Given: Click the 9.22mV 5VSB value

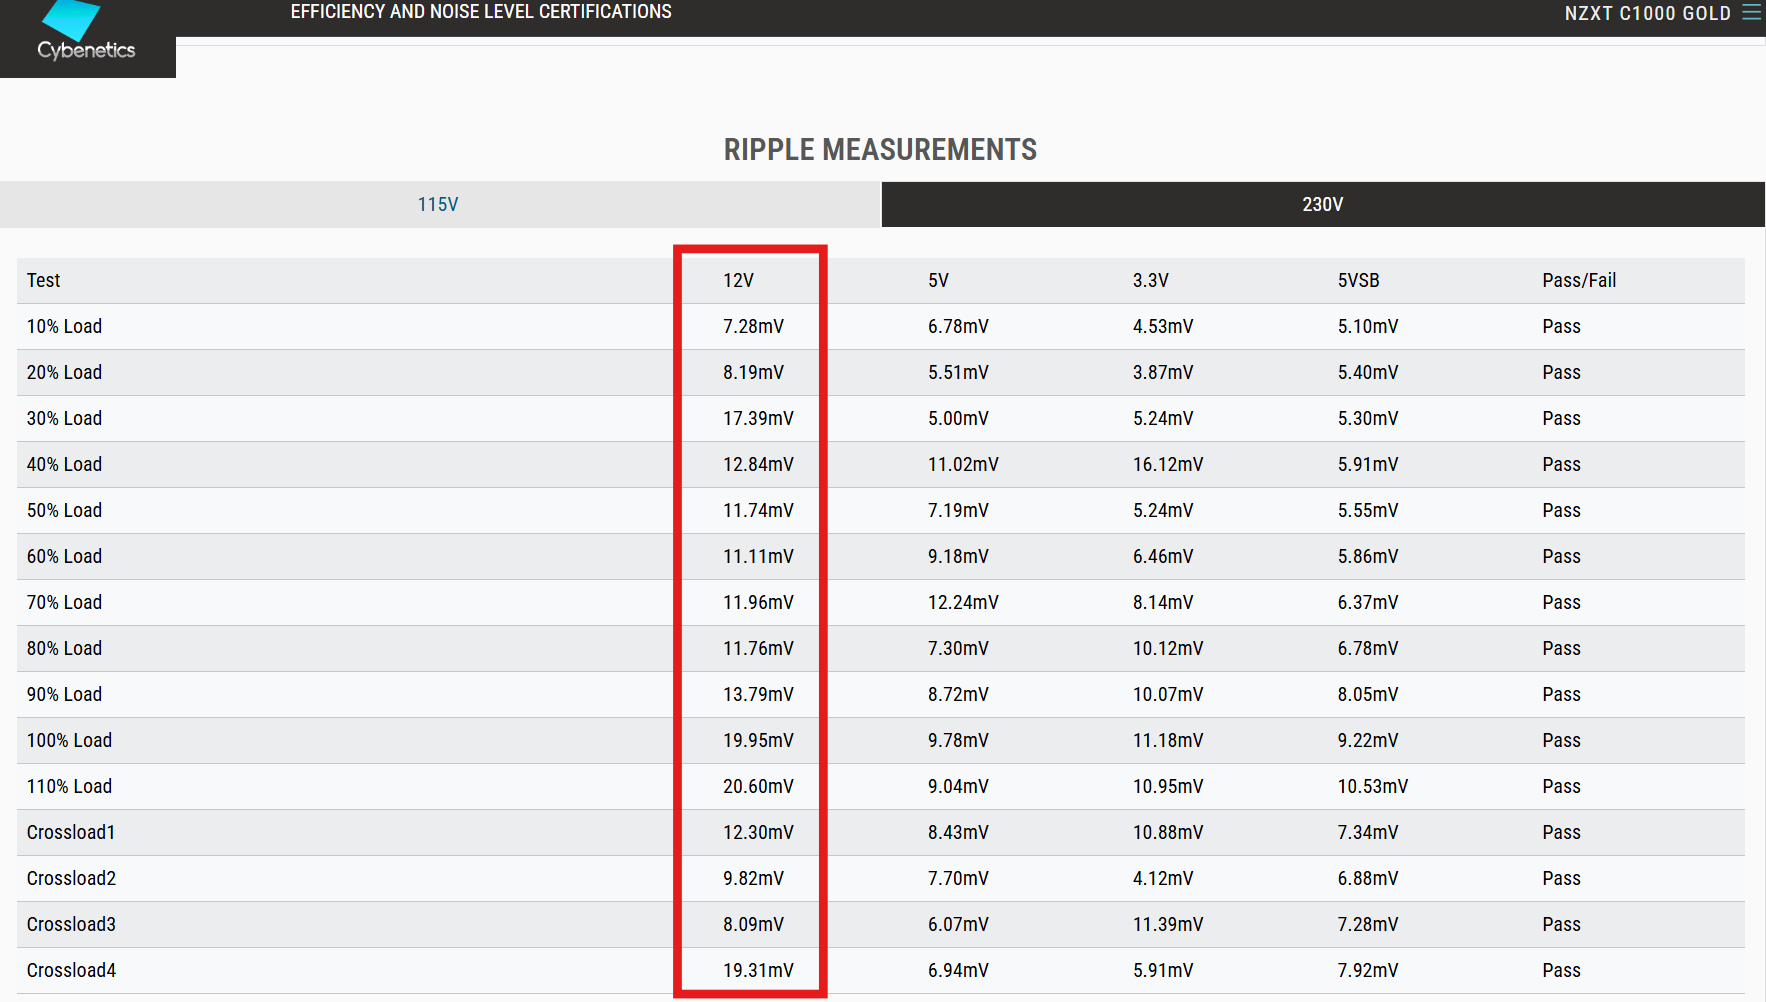Looking at the screenshot, I should pos(1368,741).
